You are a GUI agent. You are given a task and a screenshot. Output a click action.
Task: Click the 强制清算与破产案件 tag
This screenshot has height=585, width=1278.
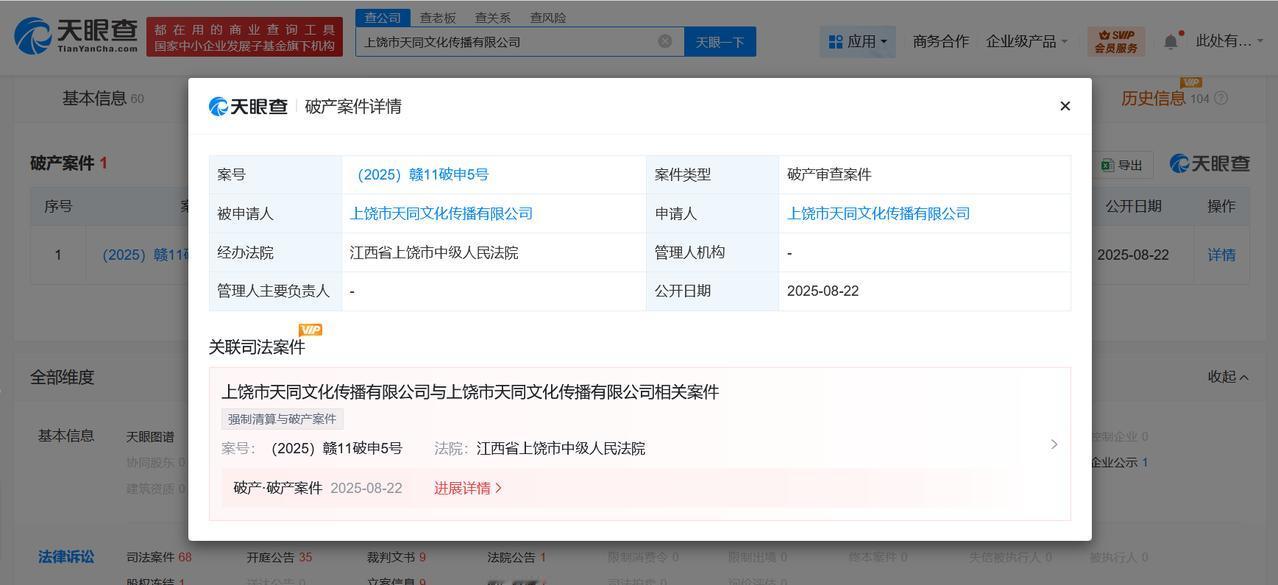click(282, 419)
